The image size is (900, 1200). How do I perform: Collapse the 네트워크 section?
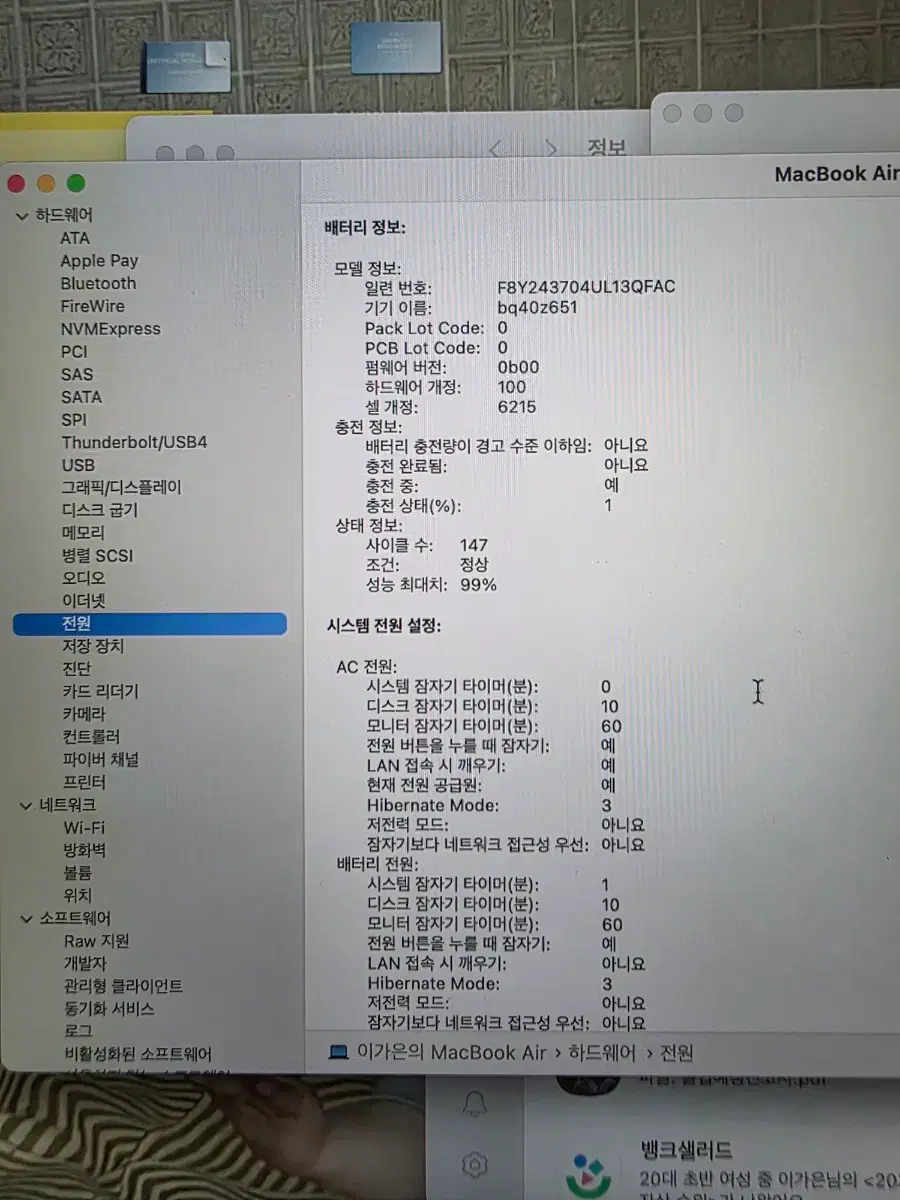25,805
